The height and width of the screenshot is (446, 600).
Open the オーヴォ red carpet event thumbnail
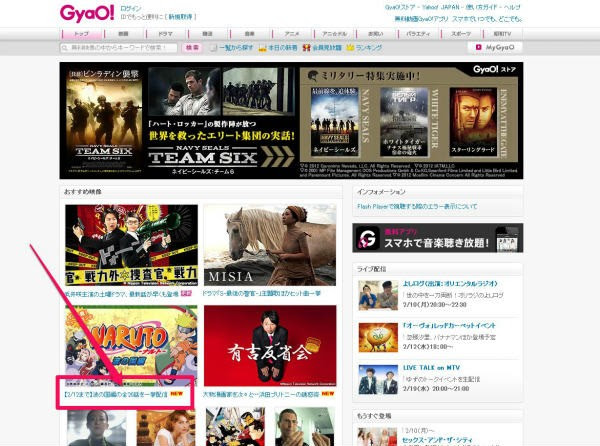pos(378,337)
